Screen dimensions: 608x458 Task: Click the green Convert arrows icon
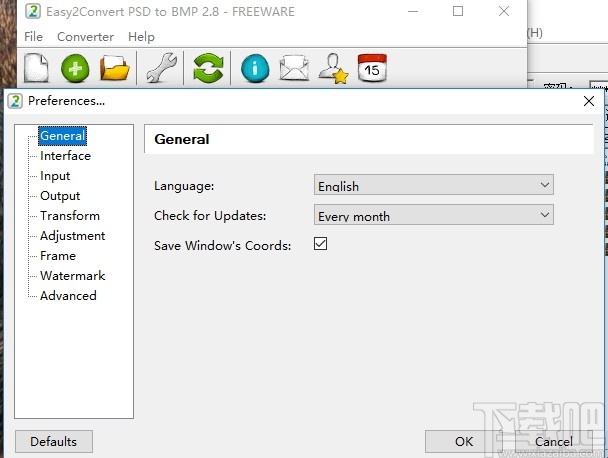pos(208,68)
